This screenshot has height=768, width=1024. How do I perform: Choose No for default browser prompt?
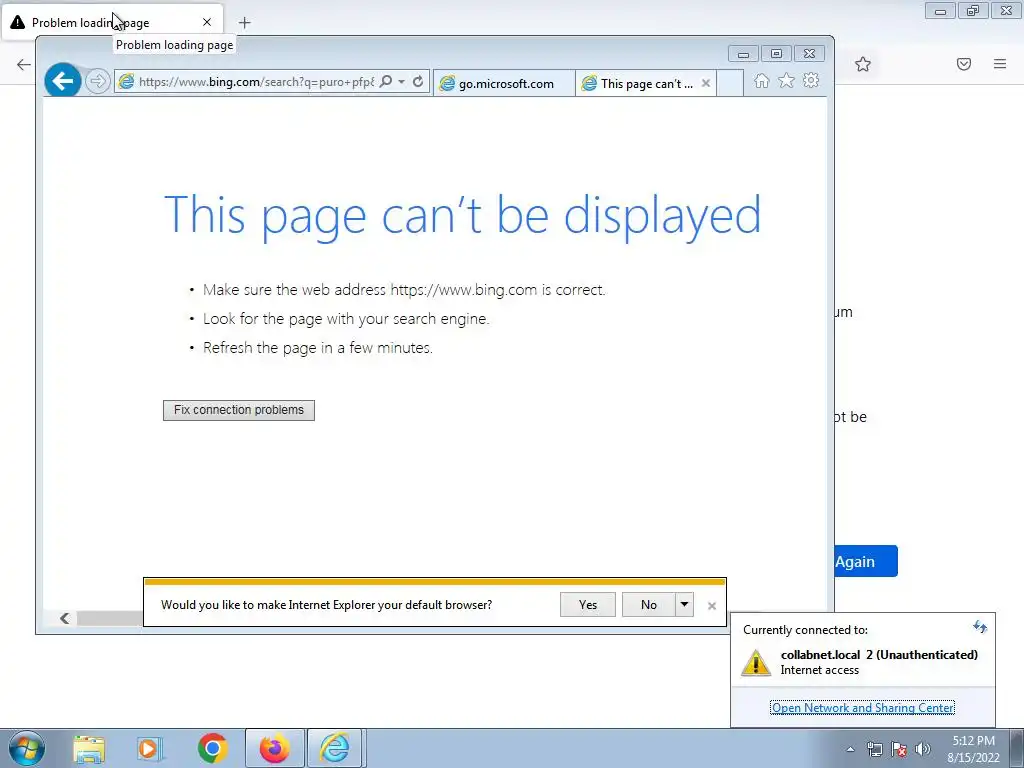click(648, 605)
